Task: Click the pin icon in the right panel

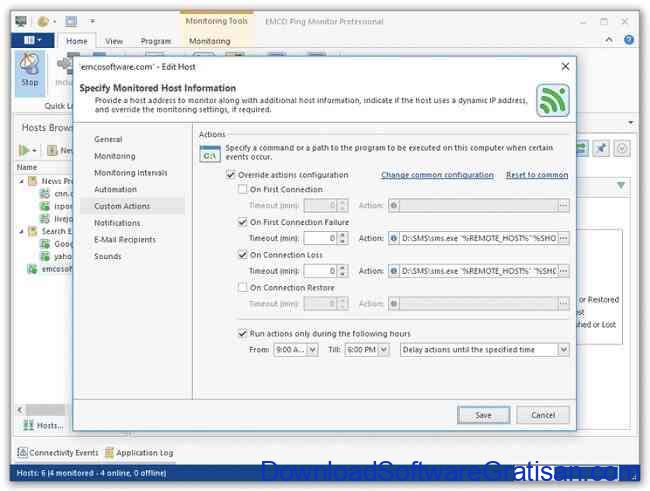Action: [601, 148]
